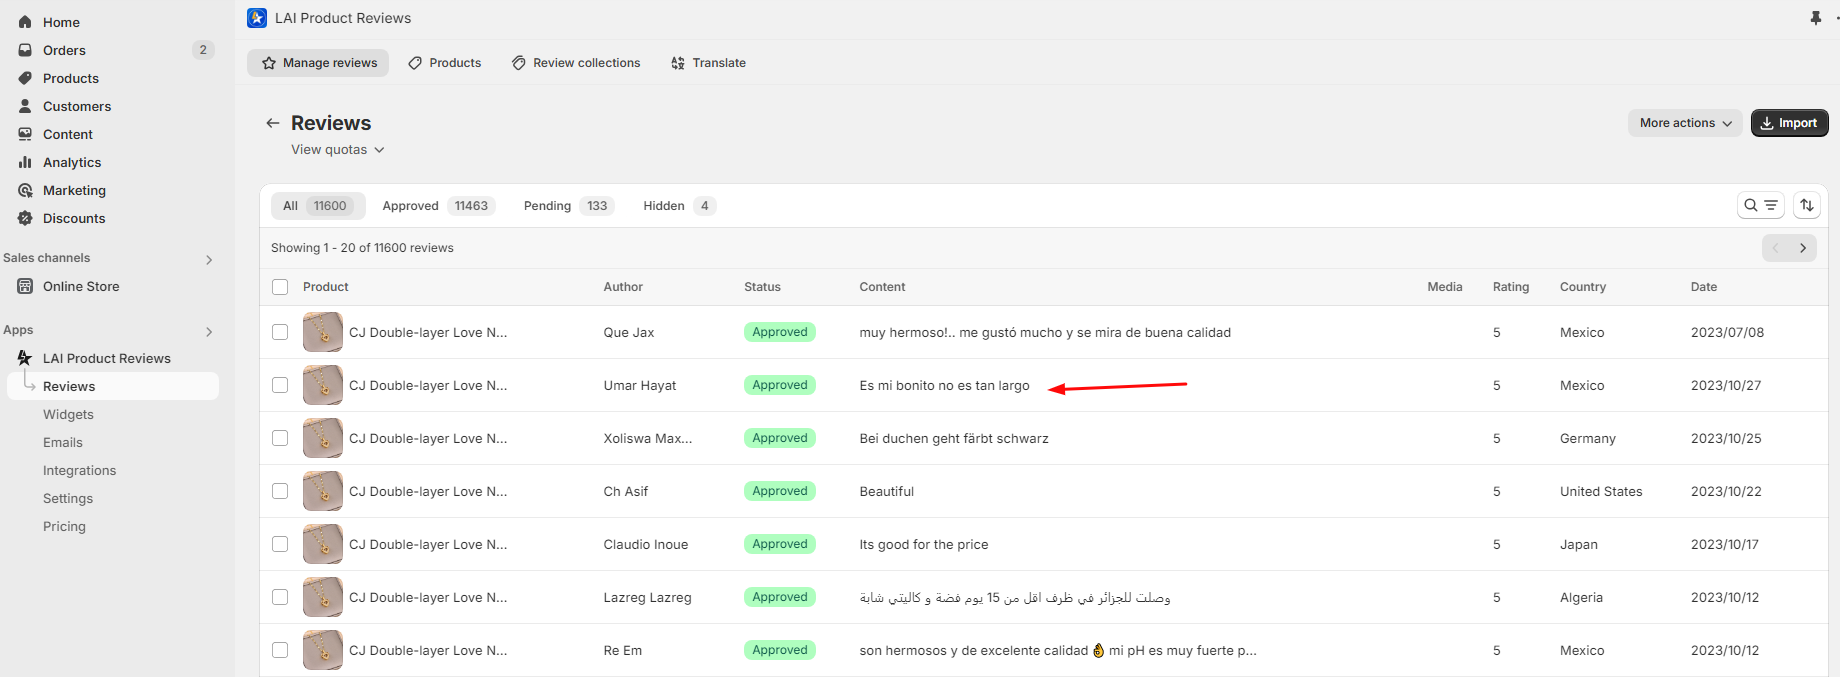Click the Orders icon in the sidebar
Viewport: 1840px width, 677px height.
pos(25,50)
